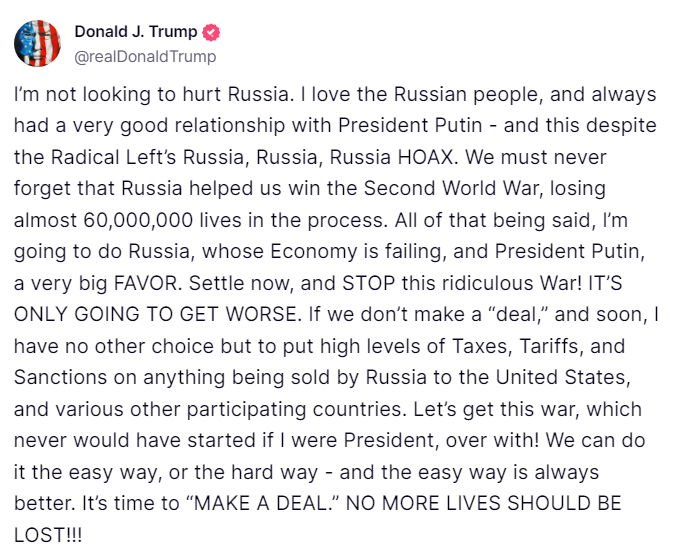Image resolution: width=678 pixels, height=549 pixels.
Task: Open the Donald J. Trump display name
Action: click(x=136, y=32)
